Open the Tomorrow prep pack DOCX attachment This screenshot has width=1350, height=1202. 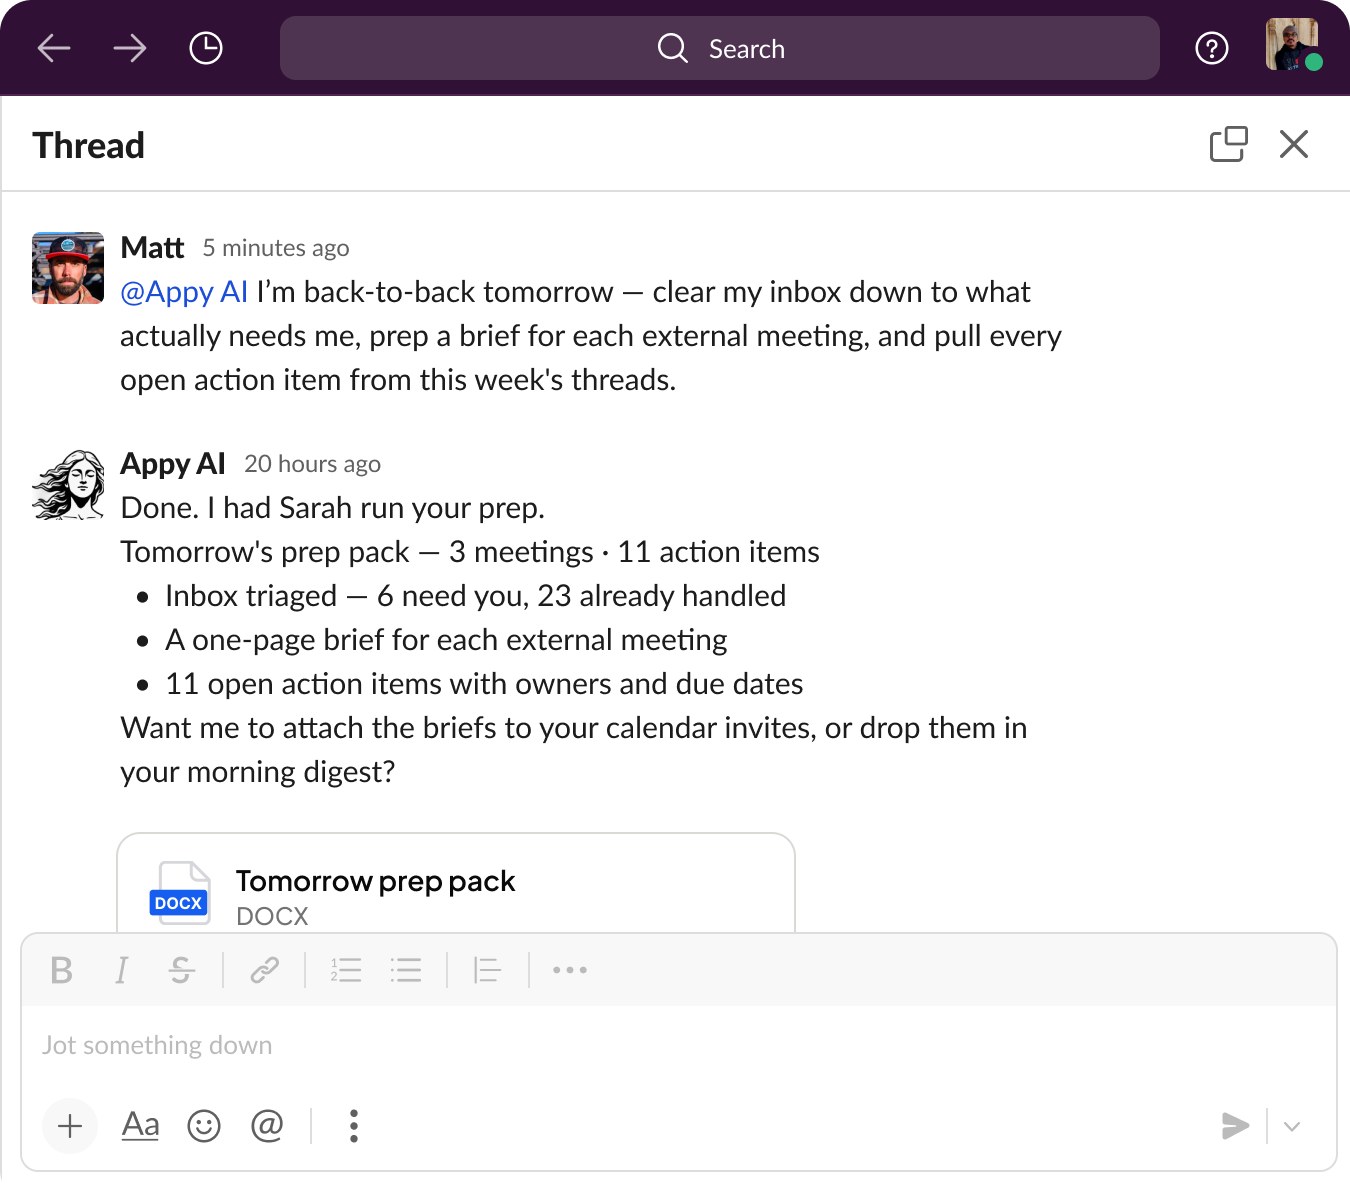(456, 883)
